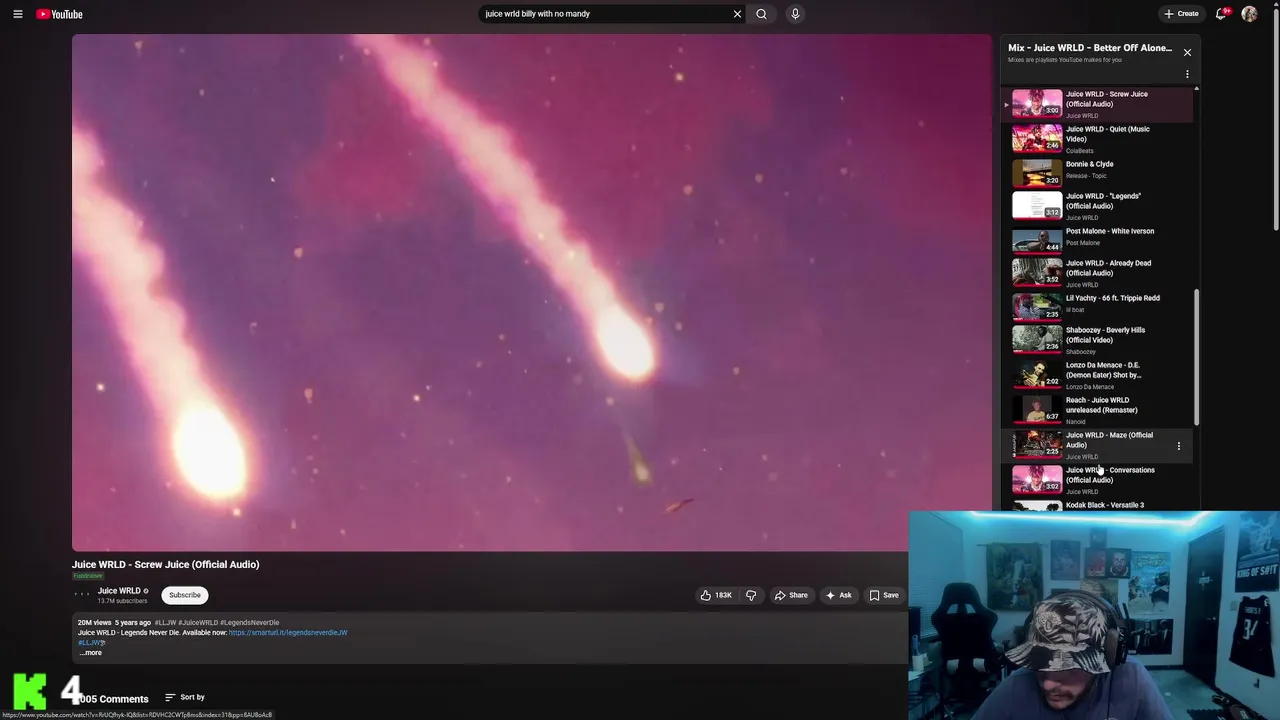Open the Juice WRLD channel name
This screenshot has width=1280, height=720.
point(119,591)
